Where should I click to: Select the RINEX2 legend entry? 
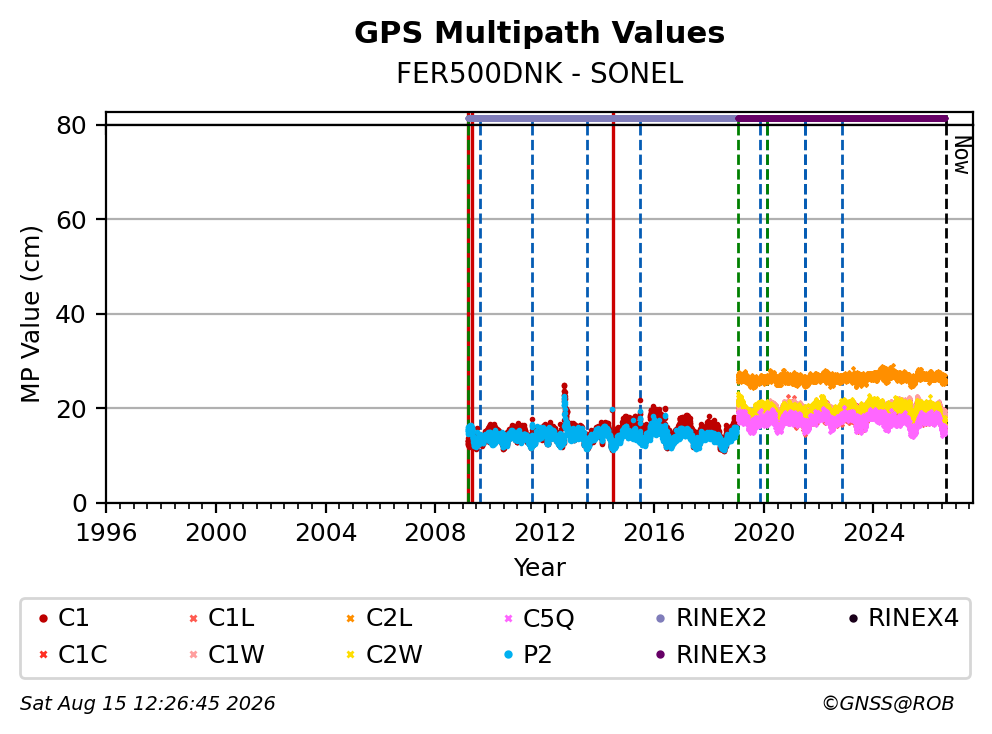pos(712,618)
